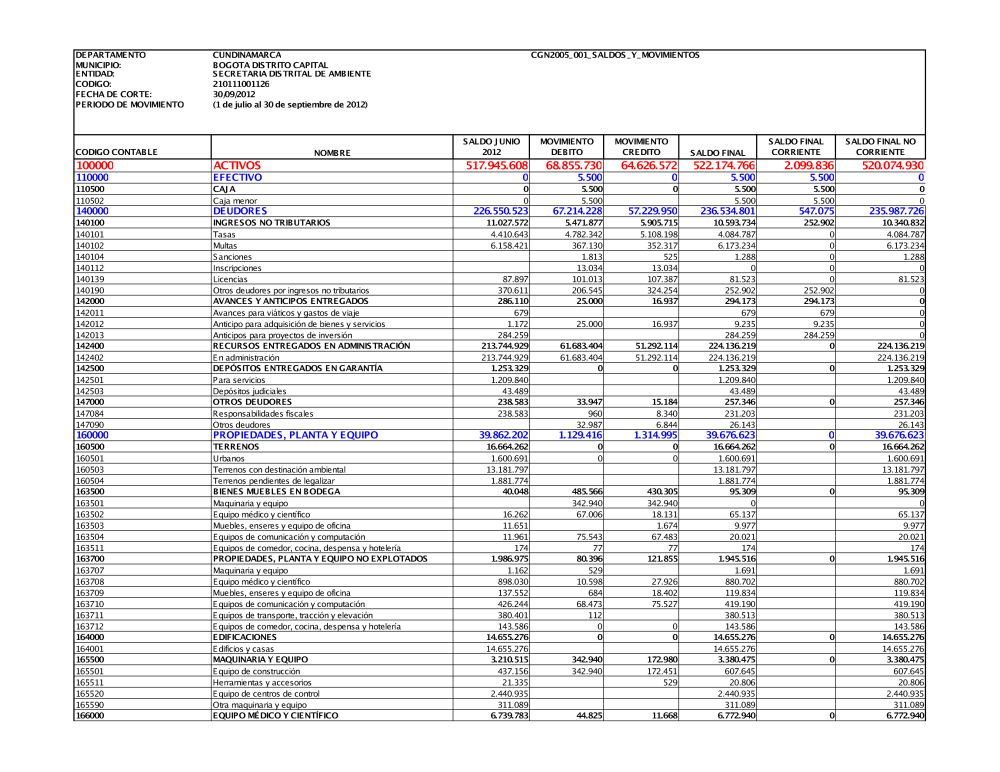Click the EDIFICACIONES row name
The width and height of the screenshot is (1000, 772).
point(250,636)
